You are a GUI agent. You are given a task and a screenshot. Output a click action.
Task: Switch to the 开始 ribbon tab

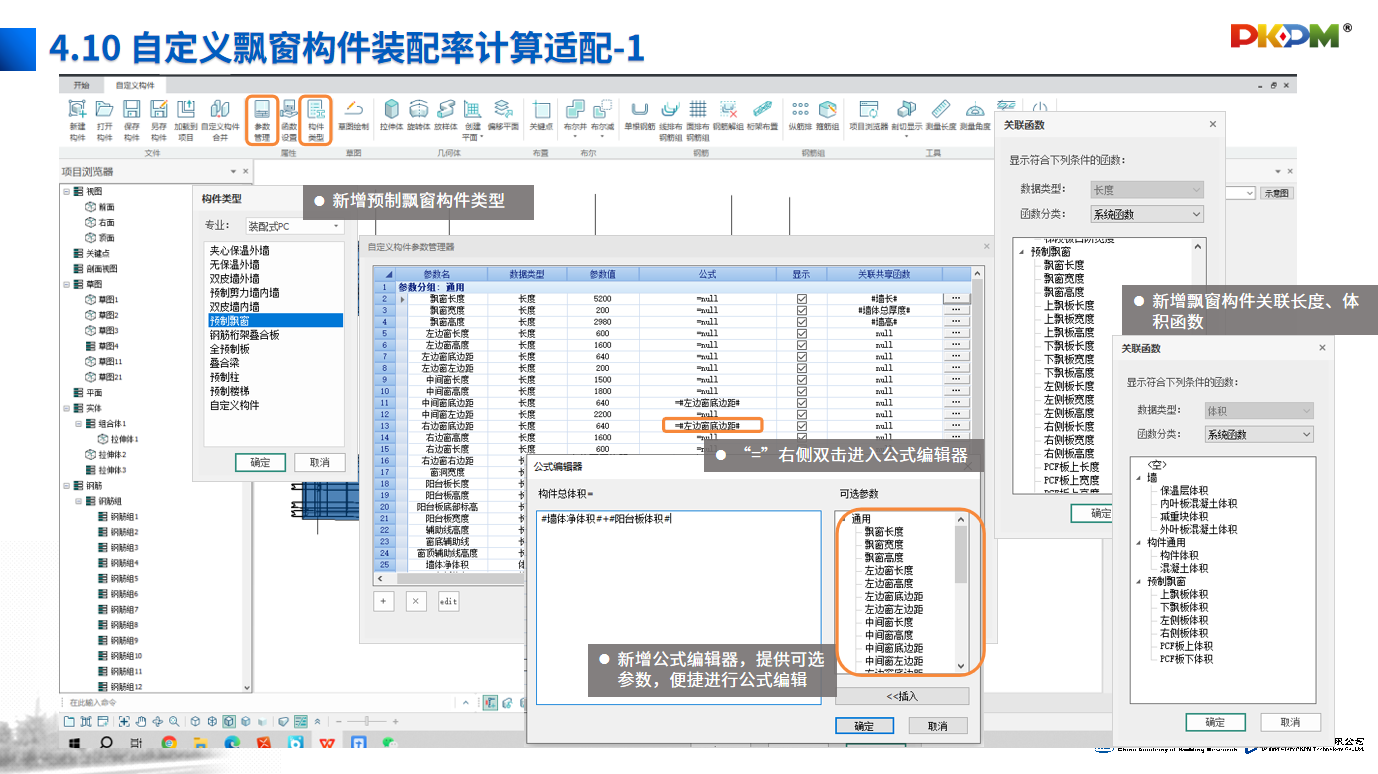point(81,86)
